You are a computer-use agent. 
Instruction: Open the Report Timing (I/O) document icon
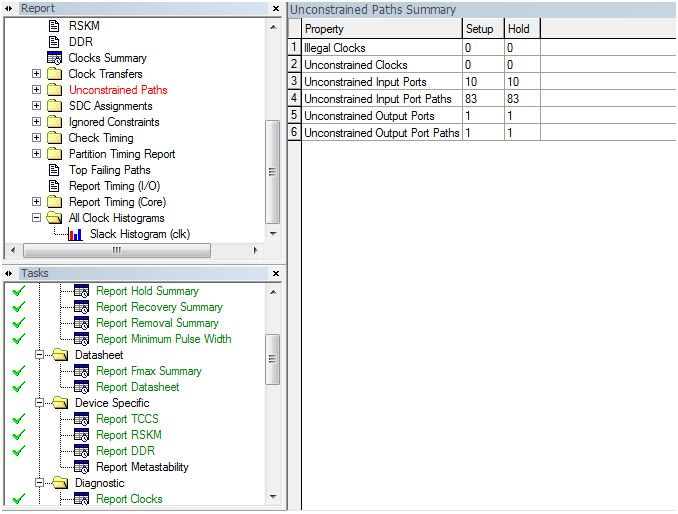tap(54, 186)
